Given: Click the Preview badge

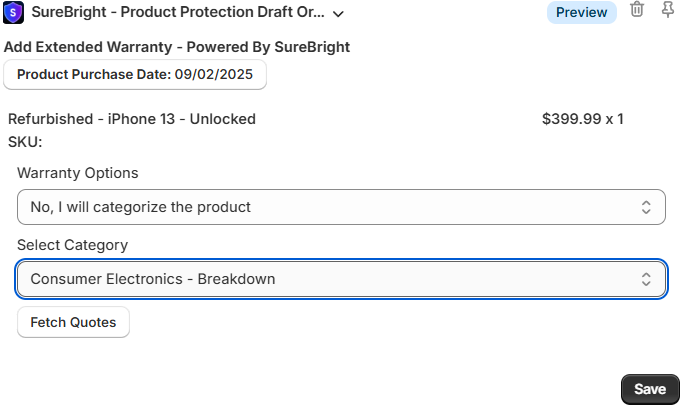Looking at the screenshot, I should coord(581,12).
